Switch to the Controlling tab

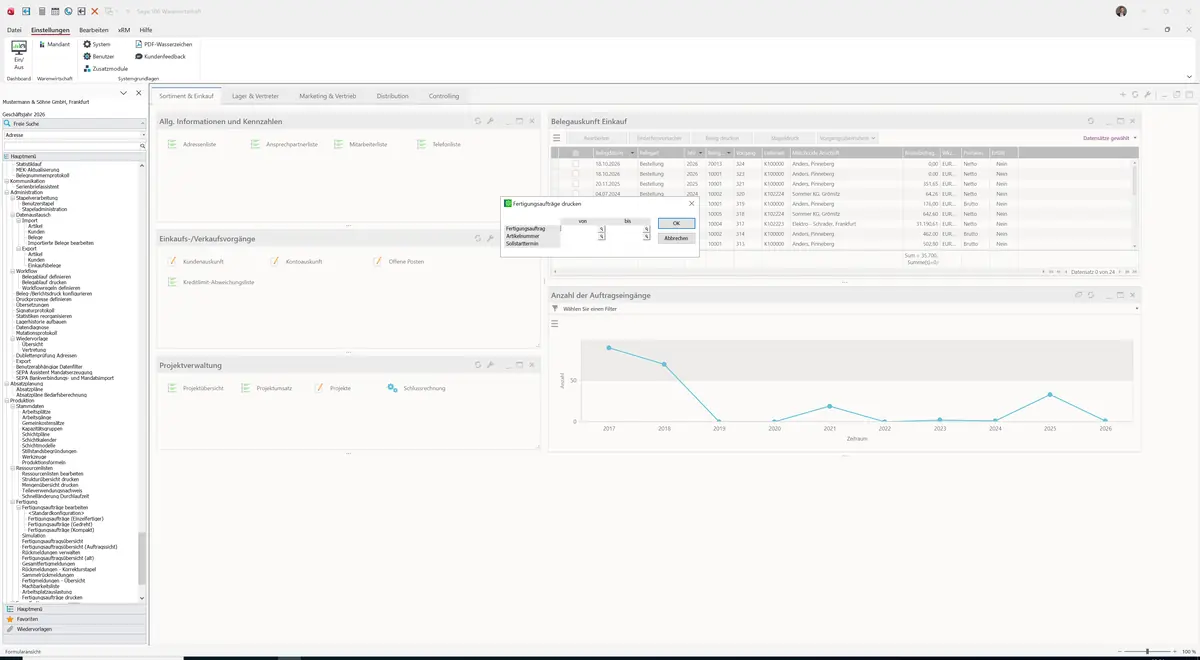444,96
